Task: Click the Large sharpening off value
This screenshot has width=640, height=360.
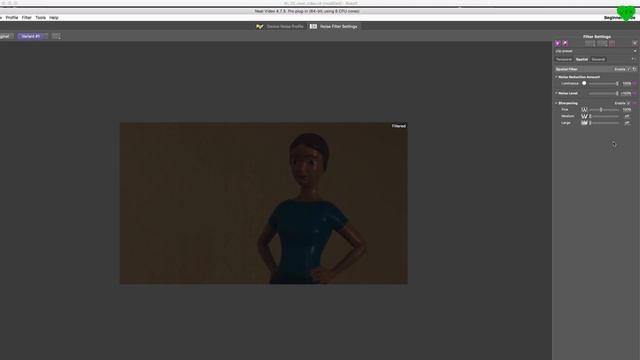Action: 627,123
